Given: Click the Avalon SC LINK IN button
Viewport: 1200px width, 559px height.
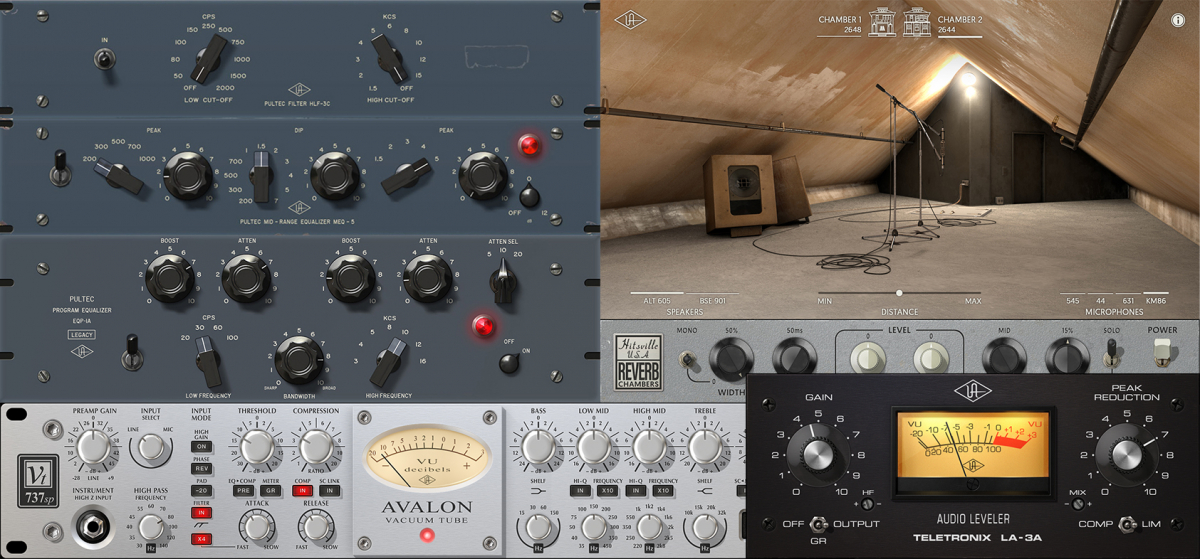Looking at the screenshot, I should (329, 491).
